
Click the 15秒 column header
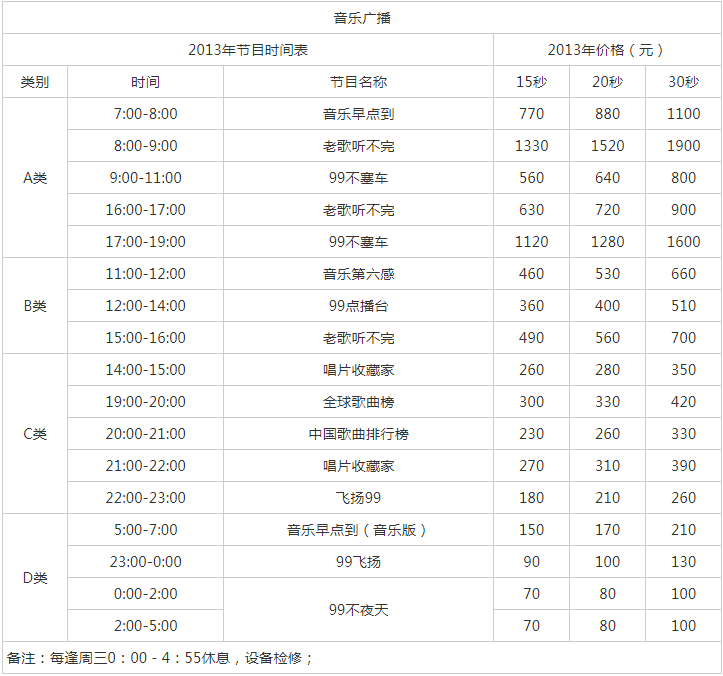(x=531, y=82)
